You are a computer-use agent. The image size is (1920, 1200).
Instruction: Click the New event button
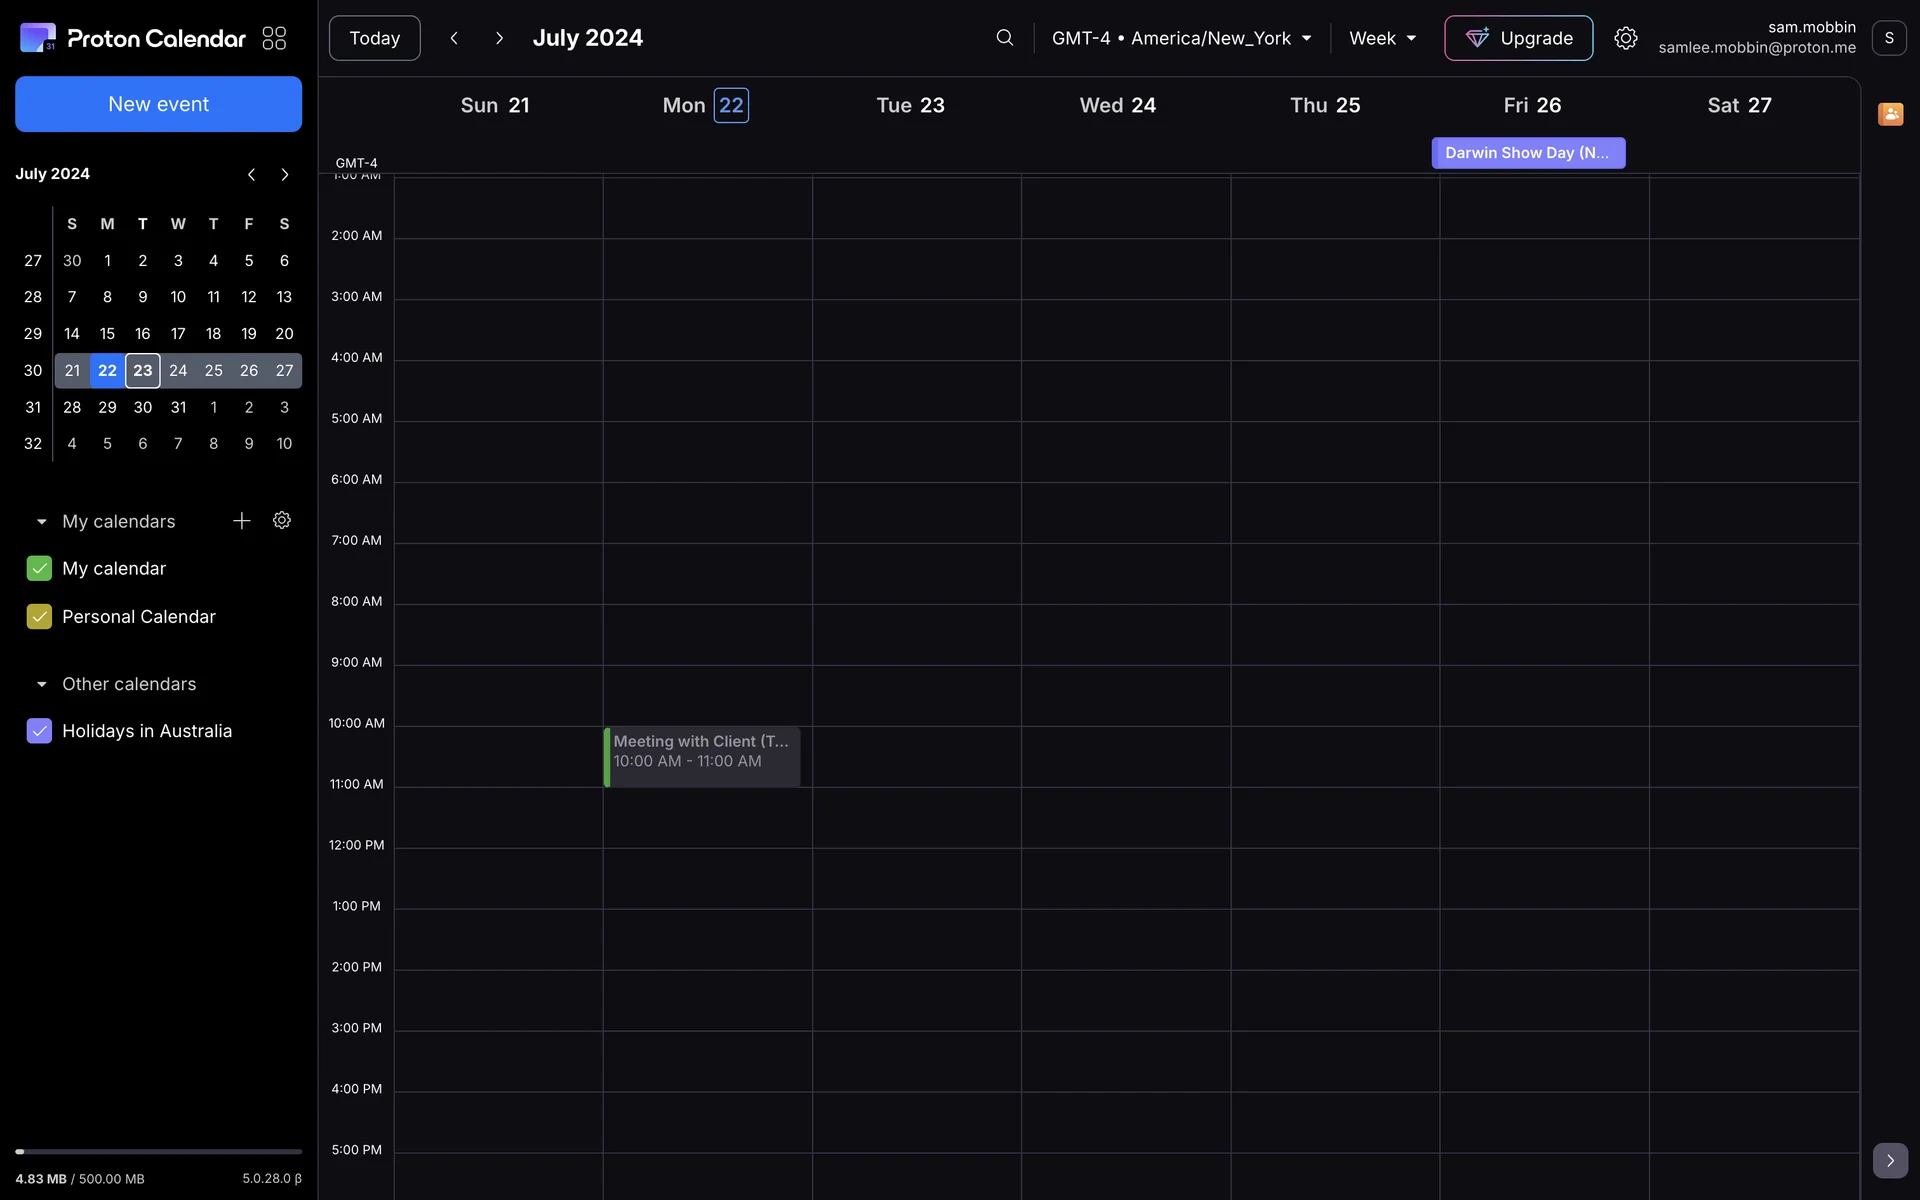pyautogui.click(x=158, y=104)
